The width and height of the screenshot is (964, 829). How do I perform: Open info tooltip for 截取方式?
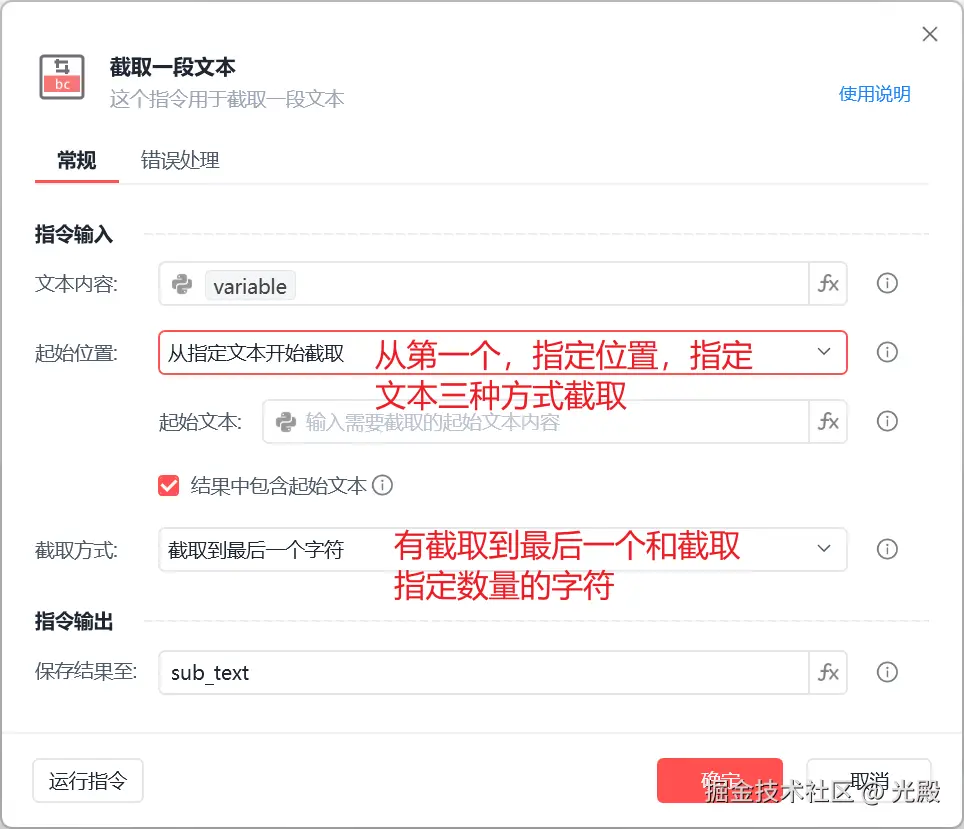(x=887, y=549)
